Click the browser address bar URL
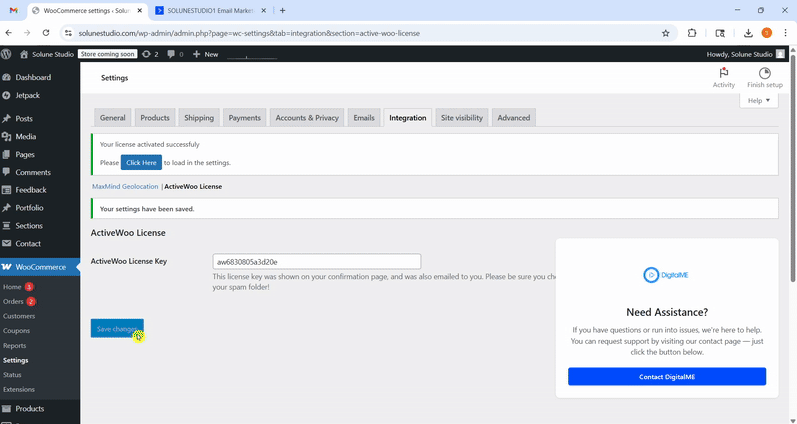The height and width of the screenshot is (424, 797). point(249,33)
